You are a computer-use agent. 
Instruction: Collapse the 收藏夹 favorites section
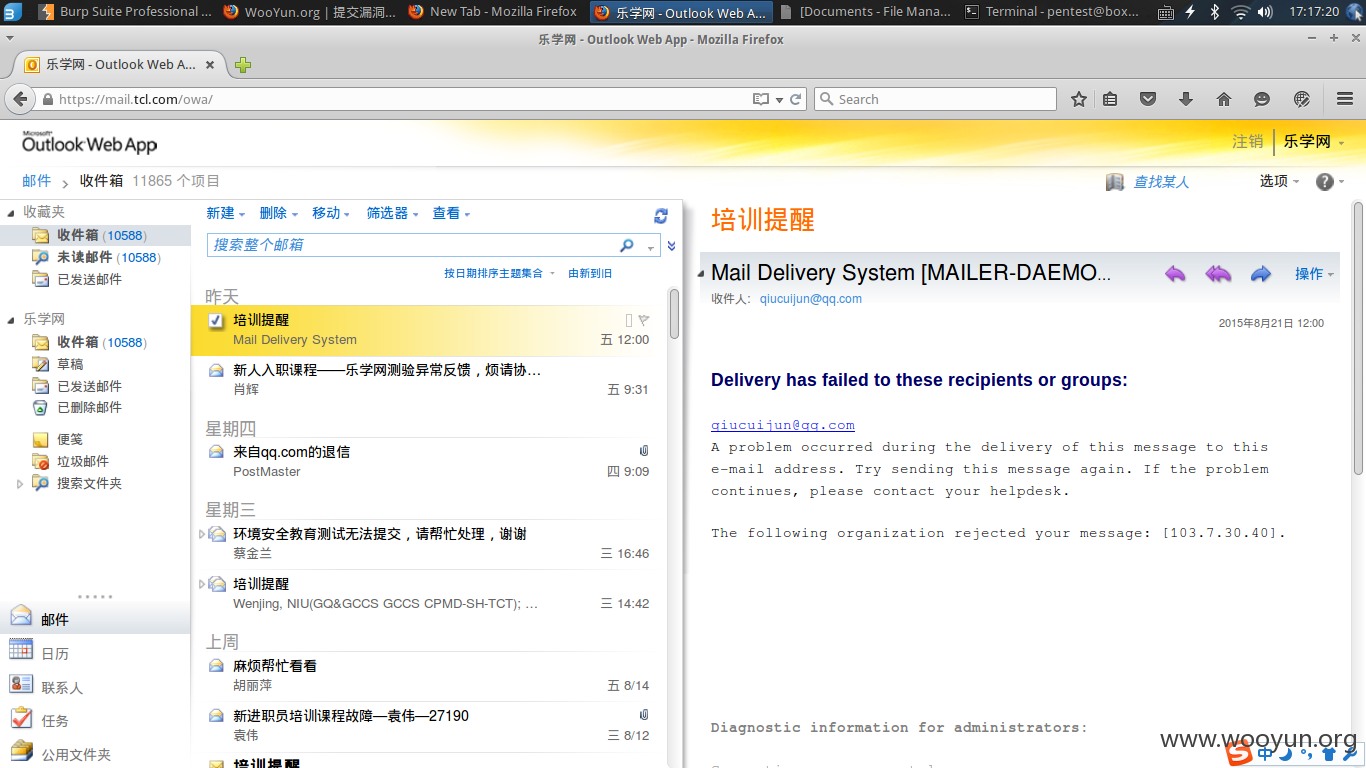point(11,212)
